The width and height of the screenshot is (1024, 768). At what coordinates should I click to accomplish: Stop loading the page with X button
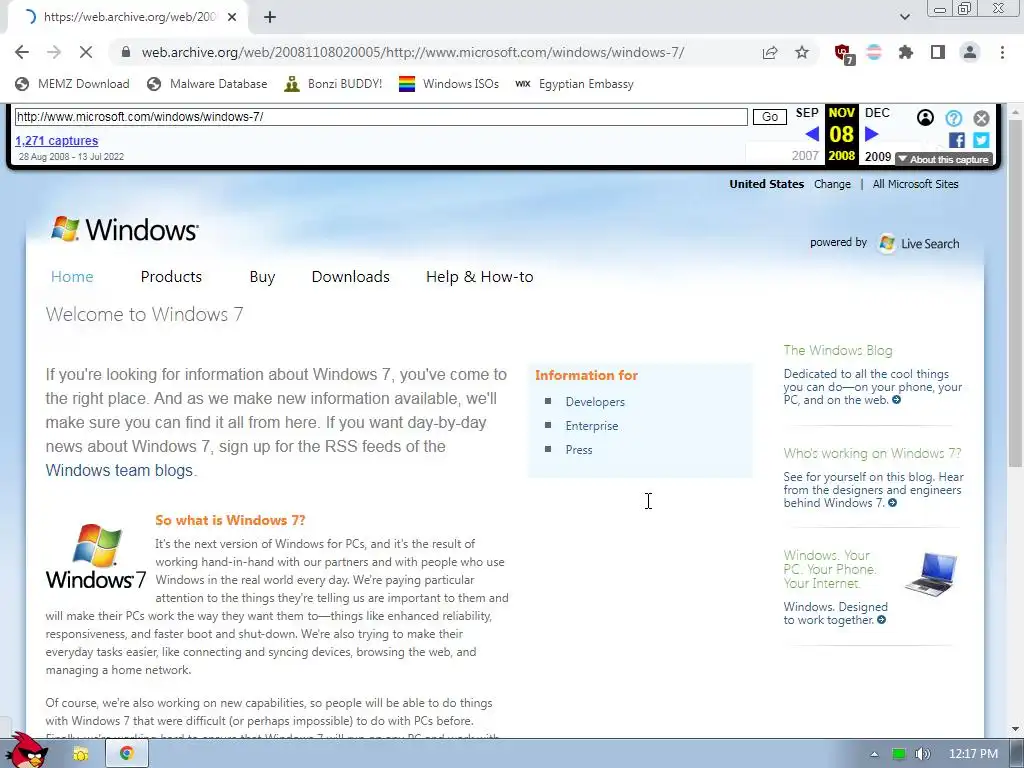pos(86,52)
